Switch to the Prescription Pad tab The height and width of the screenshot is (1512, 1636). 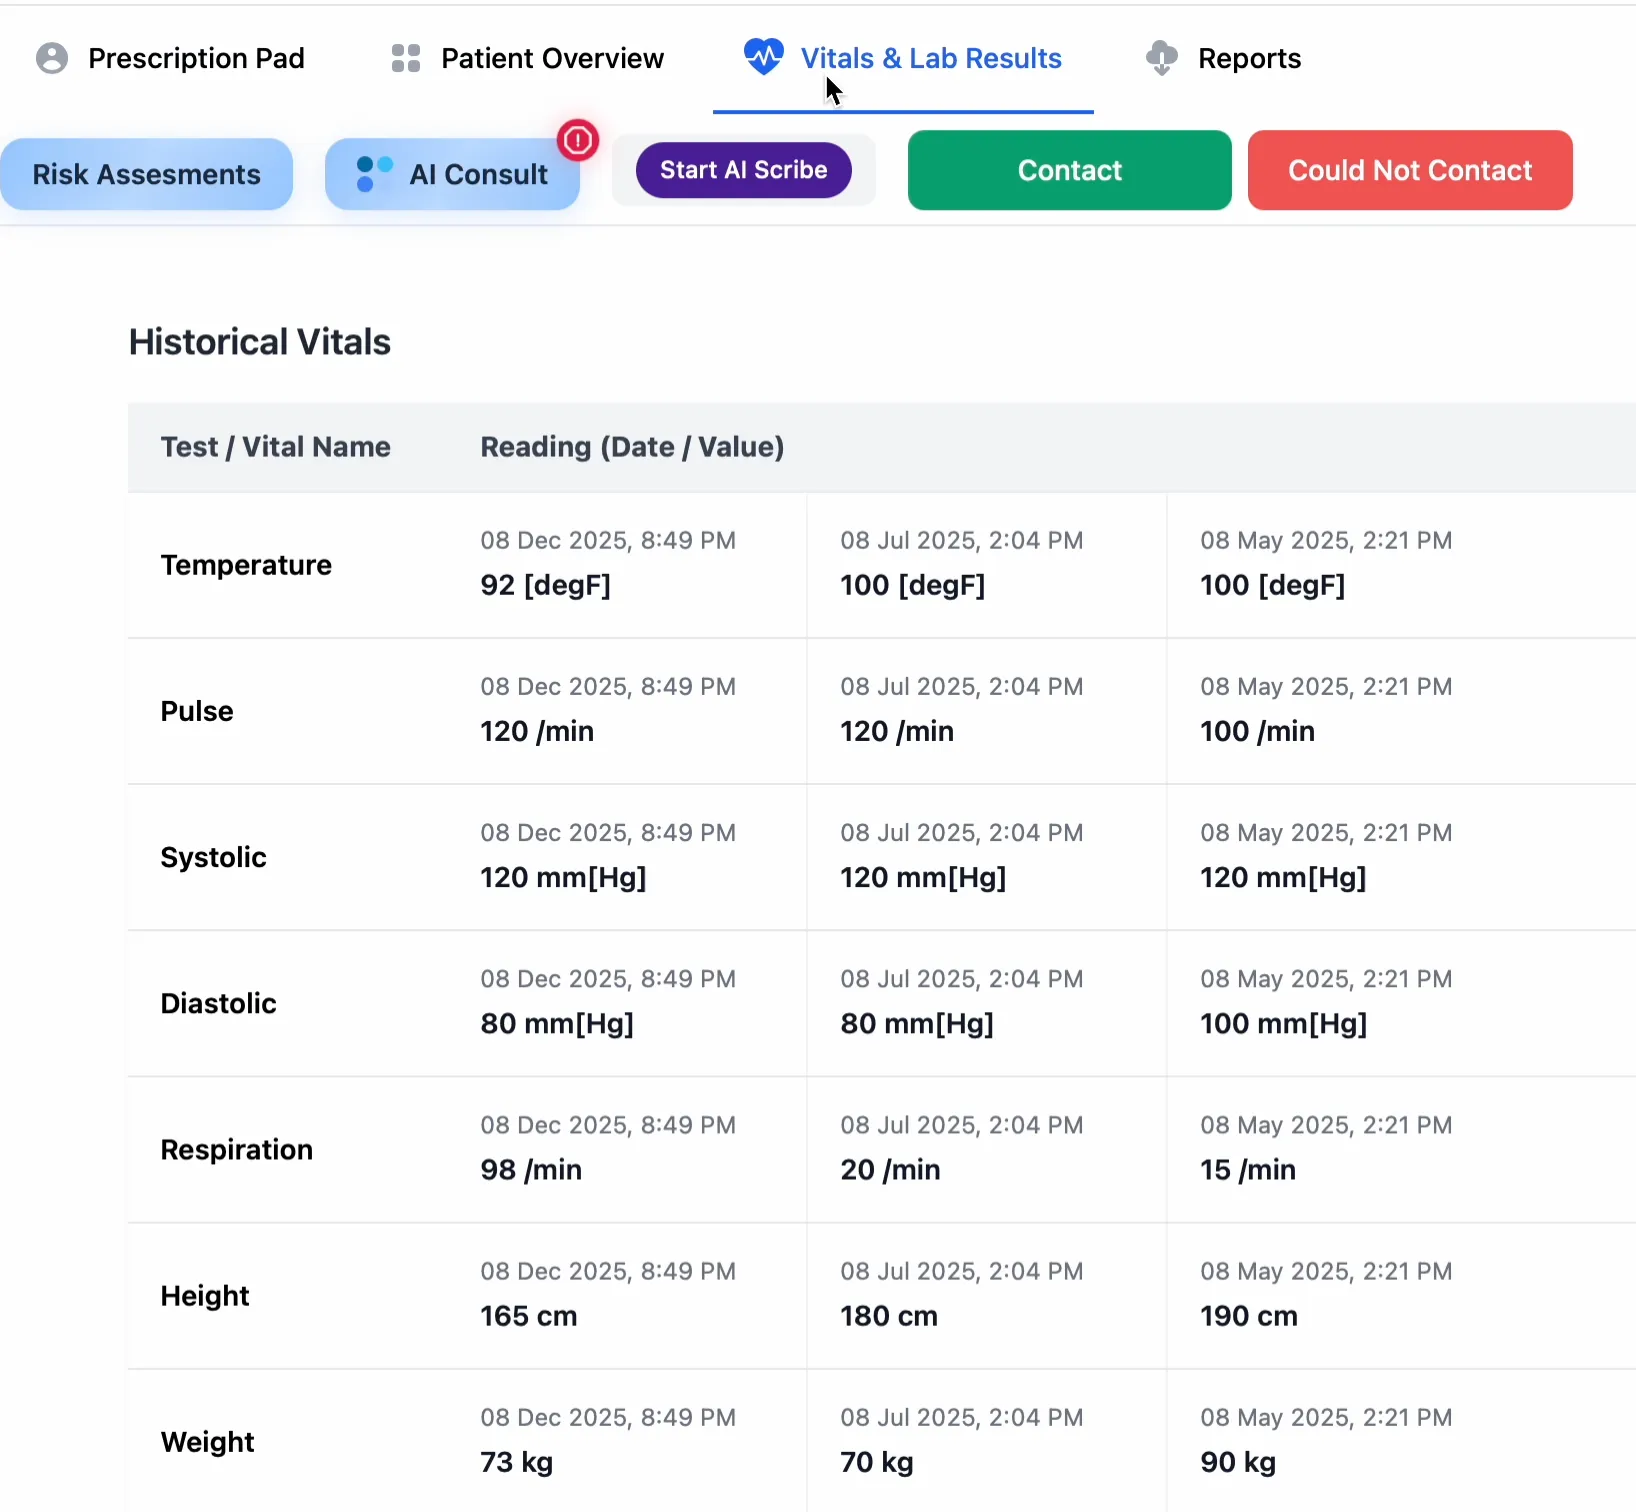[195, 57]
